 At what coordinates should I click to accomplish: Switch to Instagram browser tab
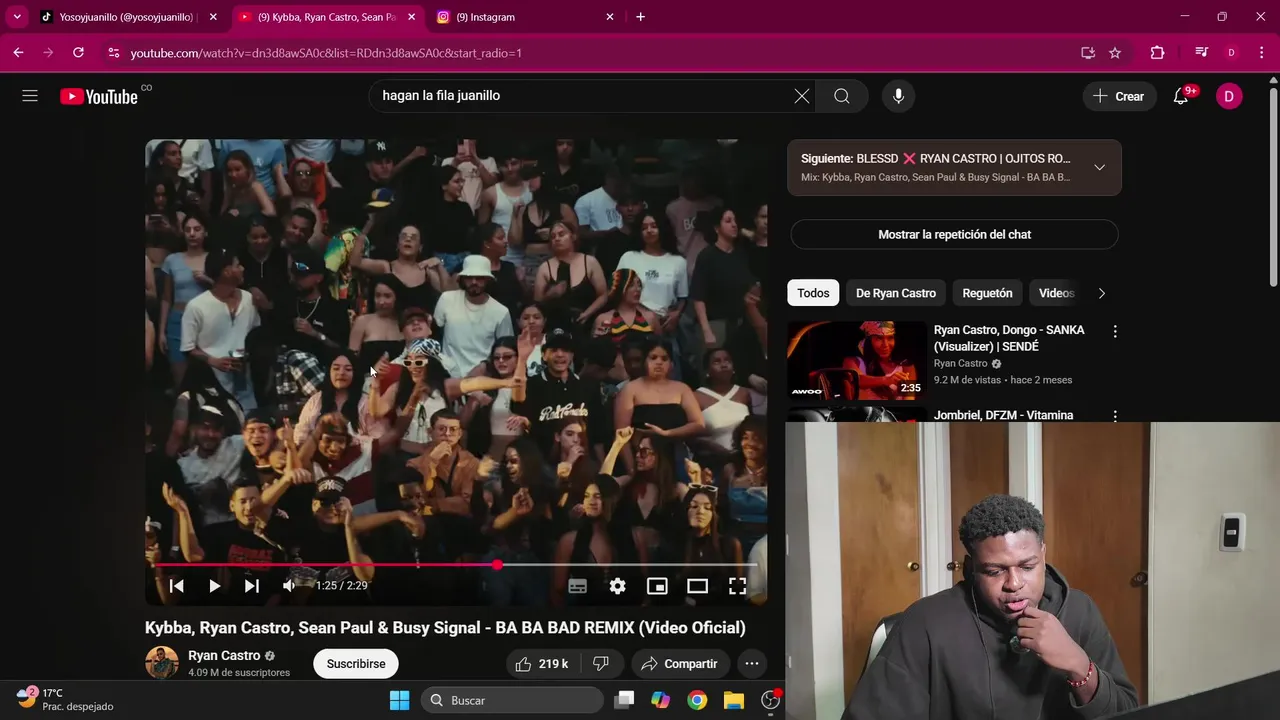pyautogui.click(x=525, y=17)
